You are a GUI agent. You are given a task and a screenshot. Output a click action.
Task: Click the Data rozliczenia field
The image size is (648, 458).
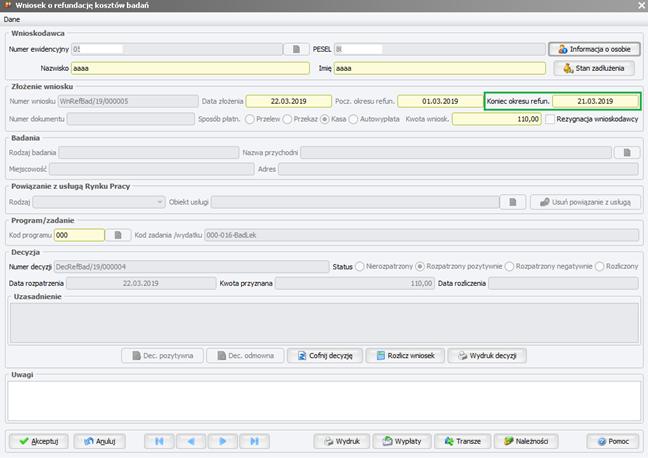tap(564, 284)
